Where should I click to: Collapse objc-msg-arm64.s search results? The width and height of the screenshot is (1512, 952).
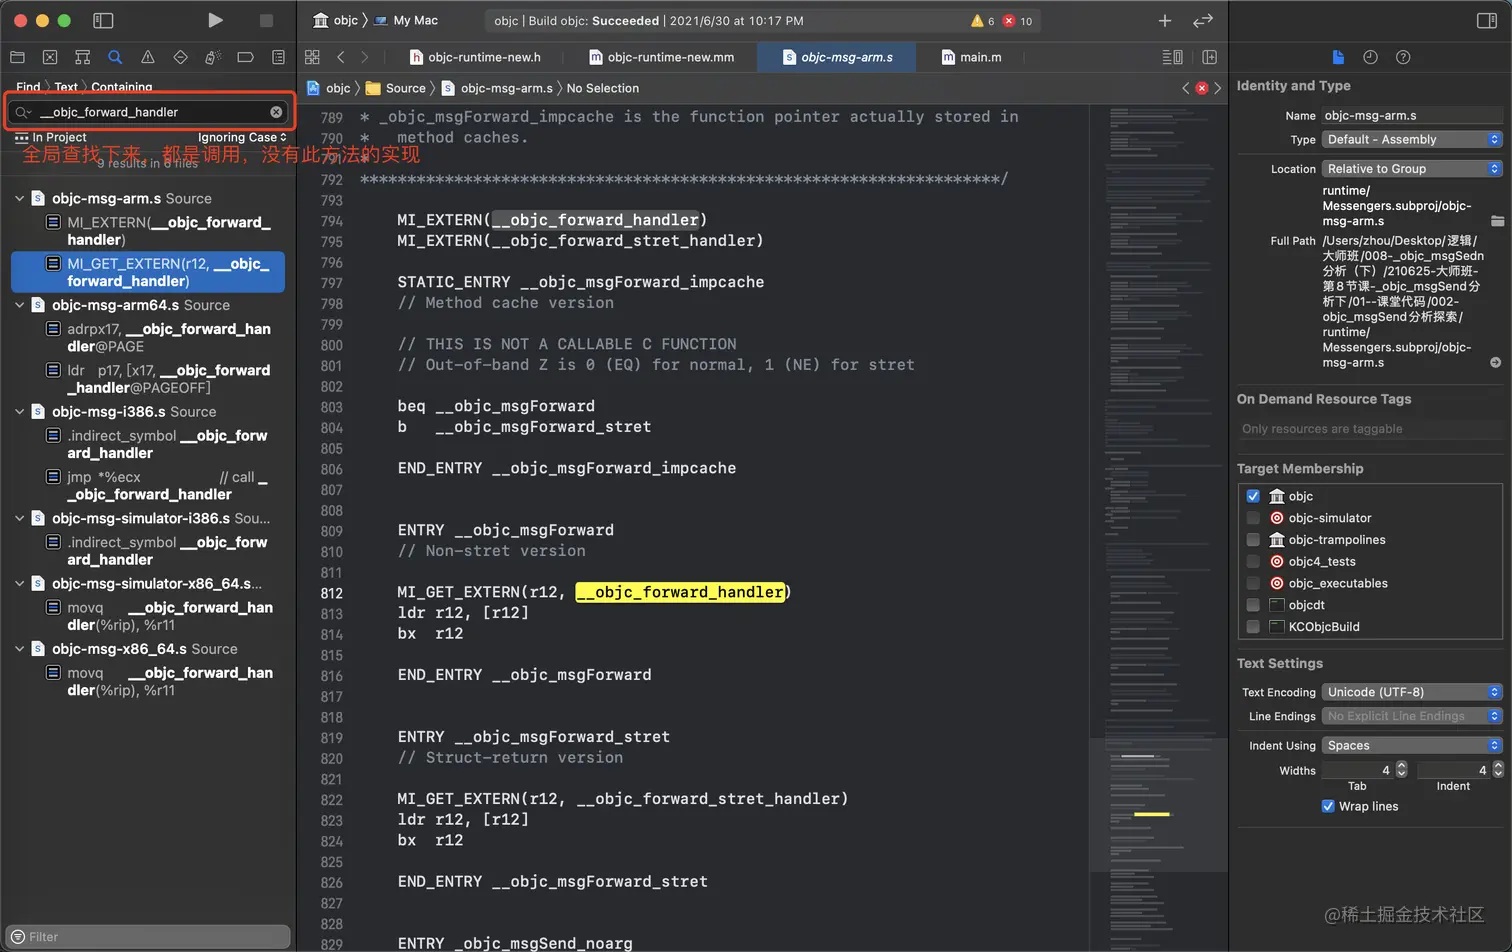20,305
